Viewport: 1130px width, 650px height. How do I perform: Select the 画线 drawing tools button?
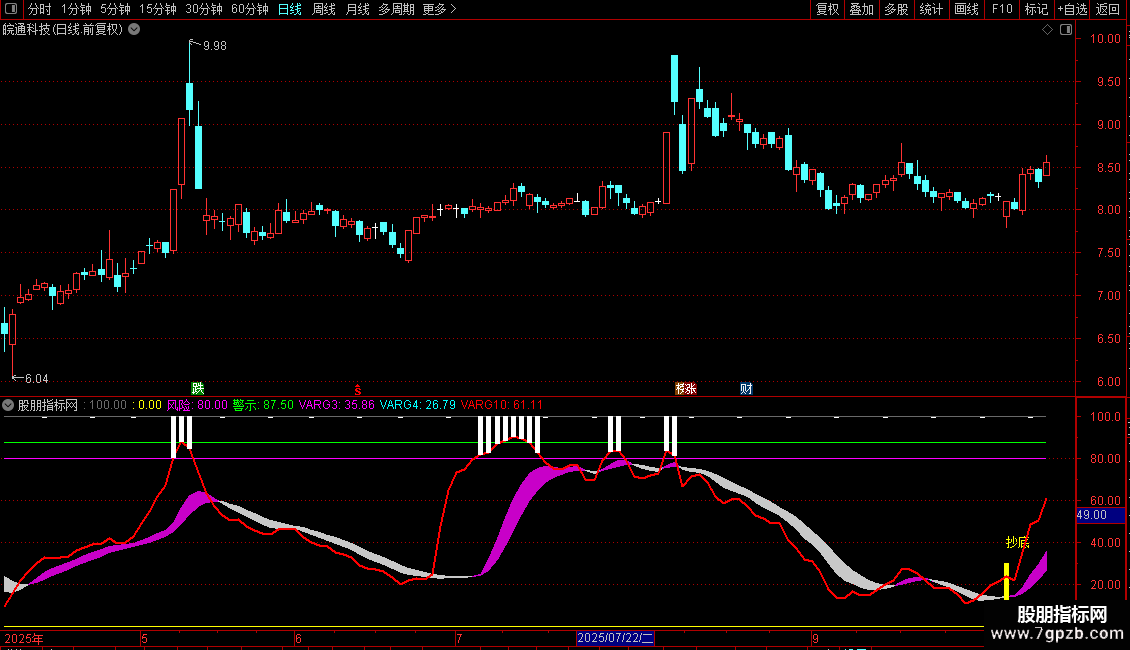(x=966, y=9)
